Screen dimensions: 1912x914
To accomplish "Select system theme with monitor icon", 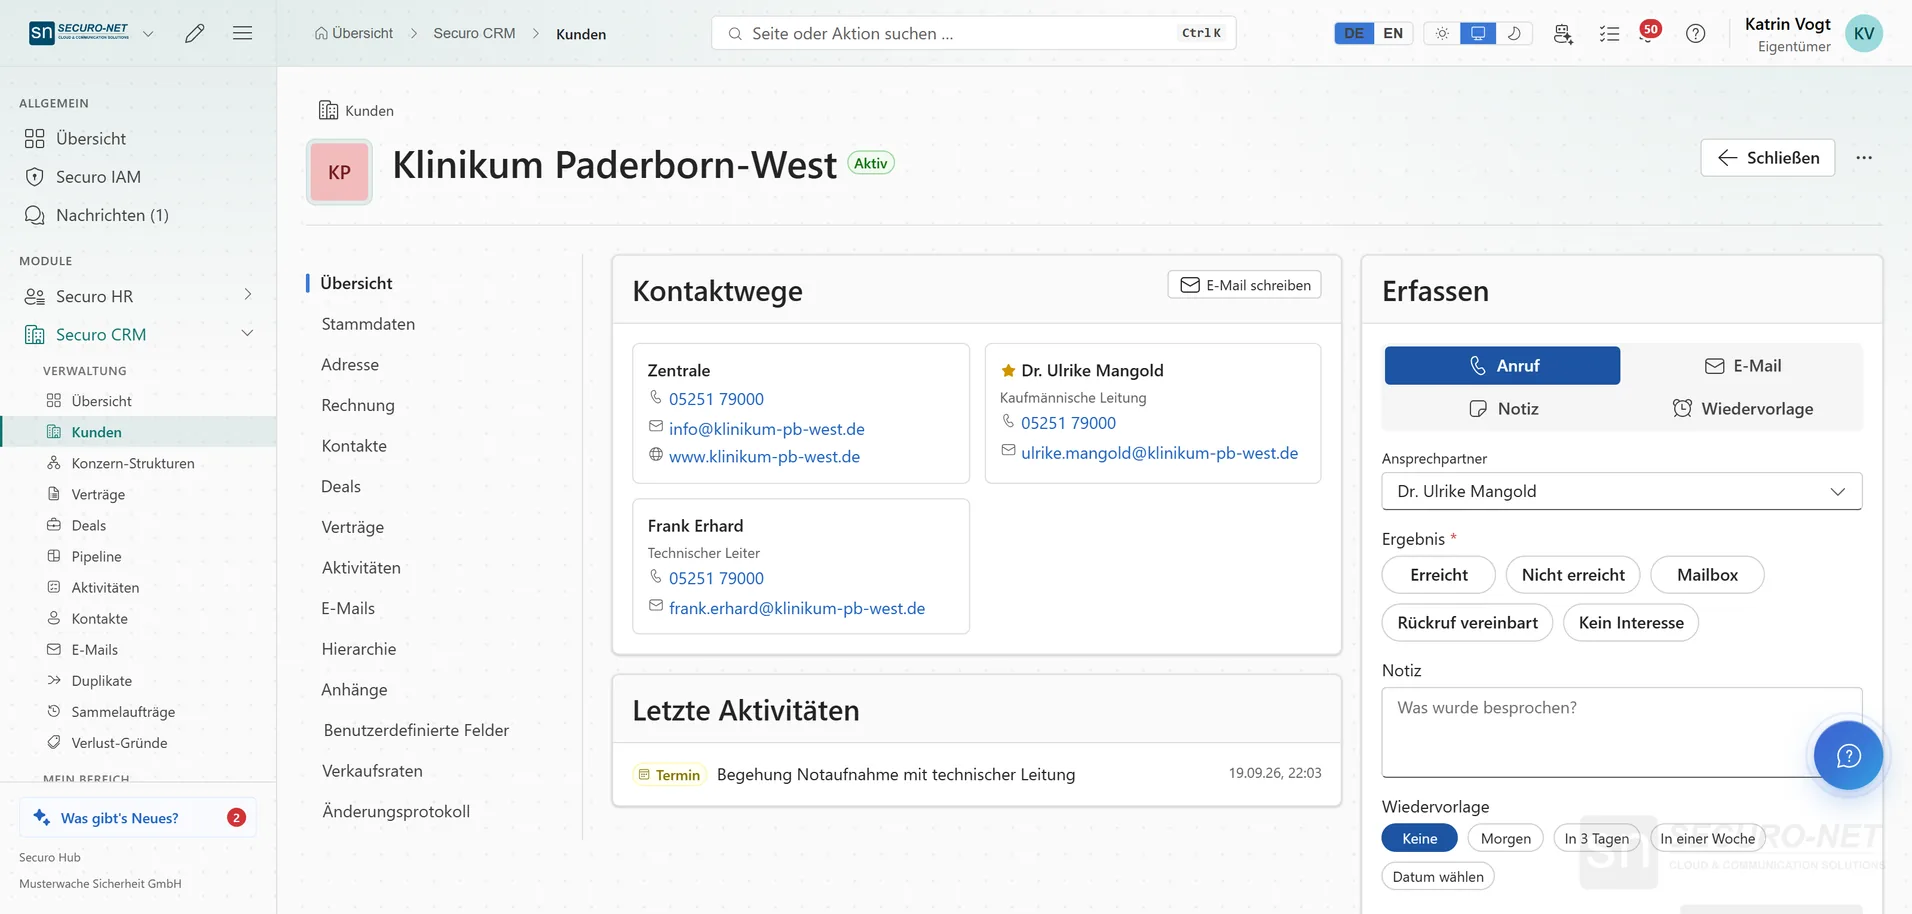I will click(1478, 33).
